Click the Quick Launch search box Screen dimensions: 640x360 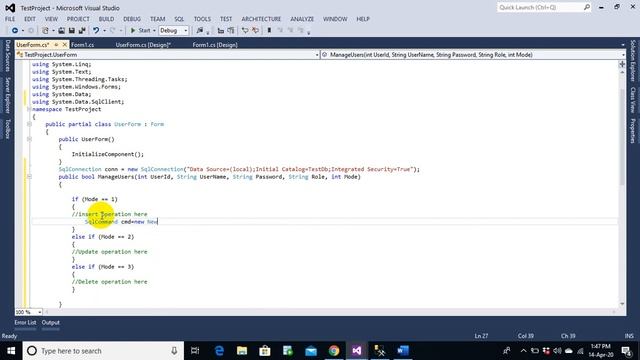544,7
